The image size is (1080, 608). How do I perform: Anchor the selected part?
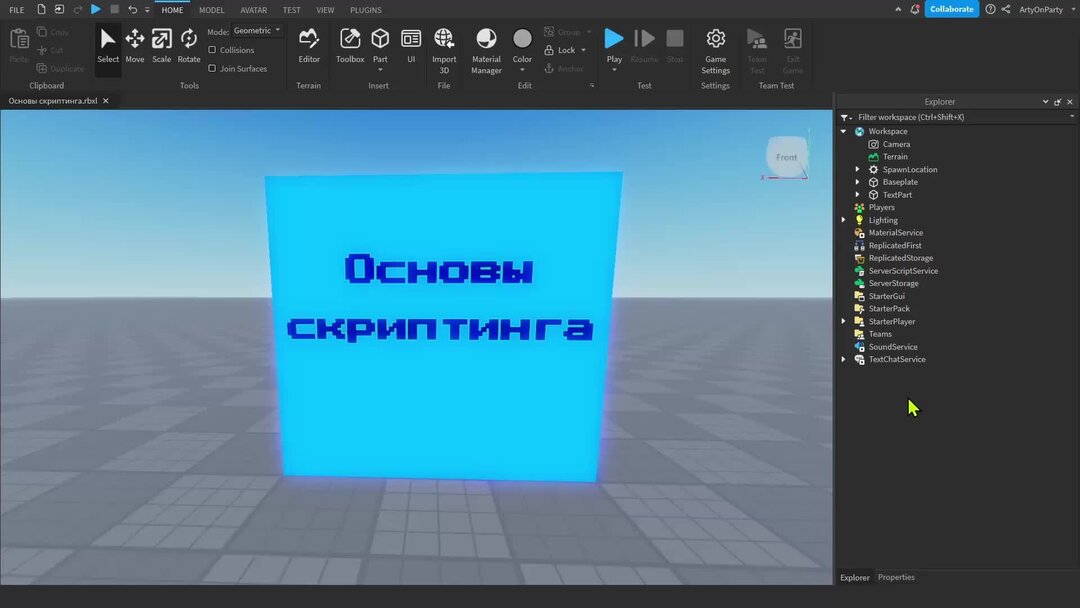coord(567,68)
